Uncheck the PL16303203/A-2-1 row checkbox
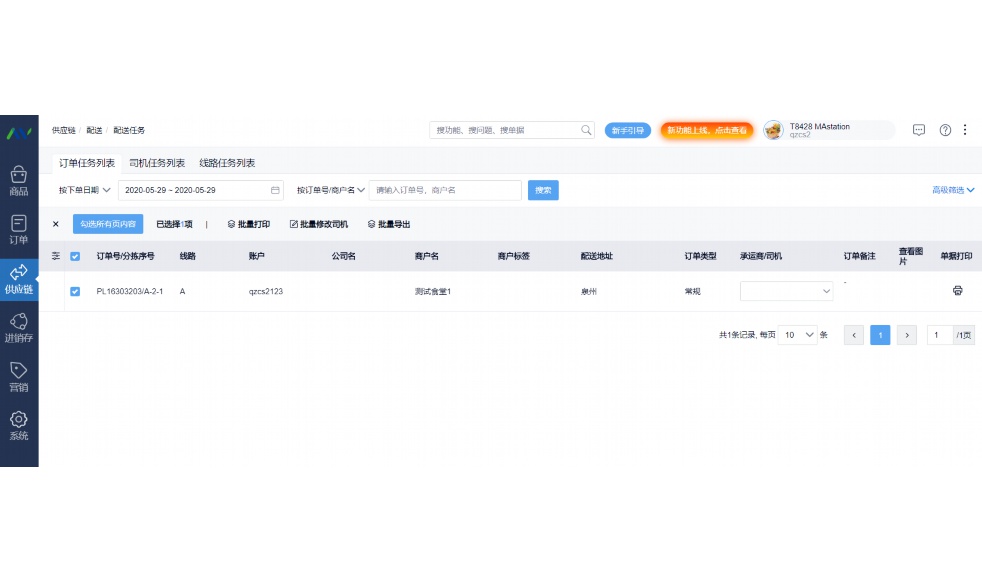982x582 pixels. click(75, 291)
